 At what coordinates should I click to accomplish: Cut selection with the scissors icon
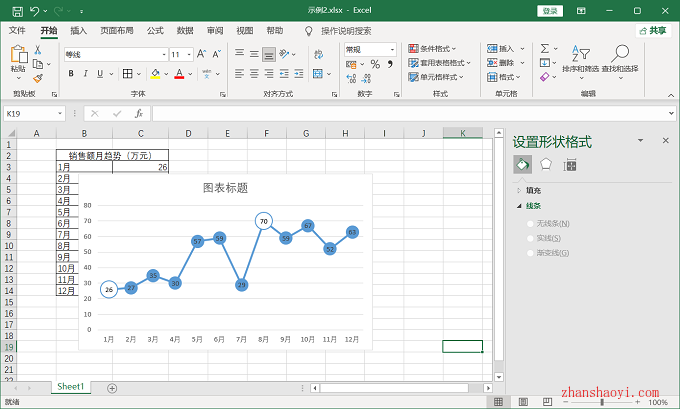[x=38, y=50]
